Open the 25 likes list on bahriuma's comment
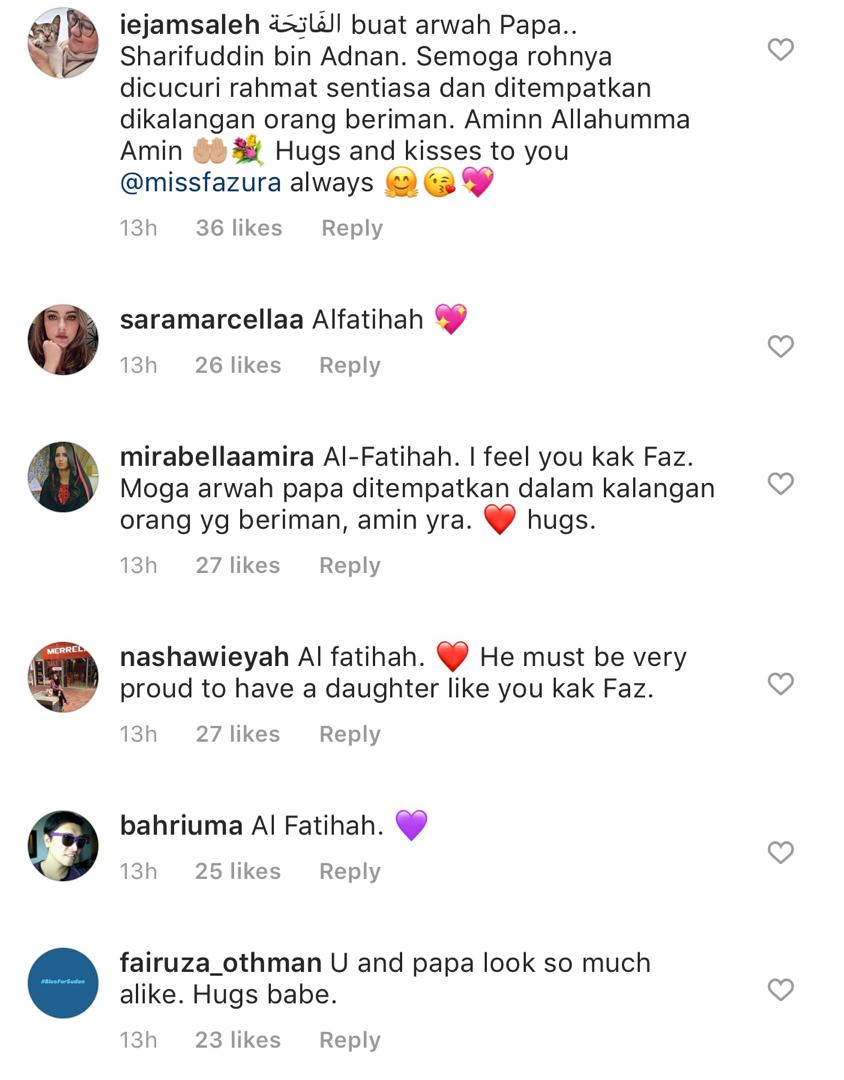The height and width of the screenshot is (1080, 844). click(x=238, y=871)
